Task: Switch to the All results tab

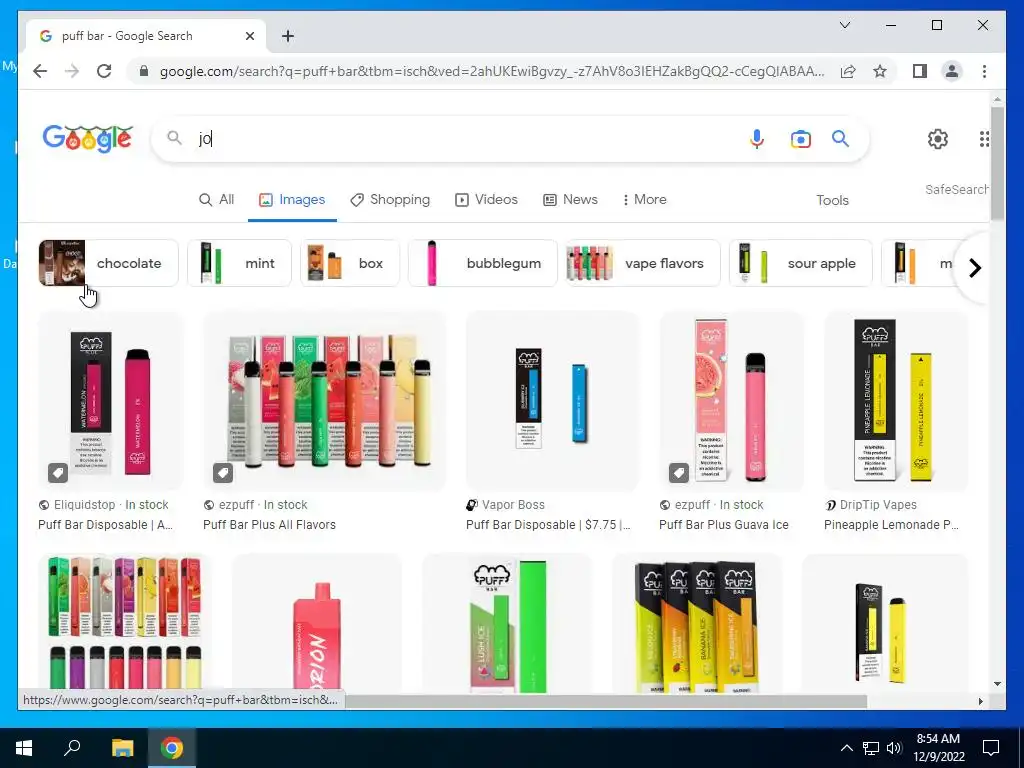Action: coord(216,199)
